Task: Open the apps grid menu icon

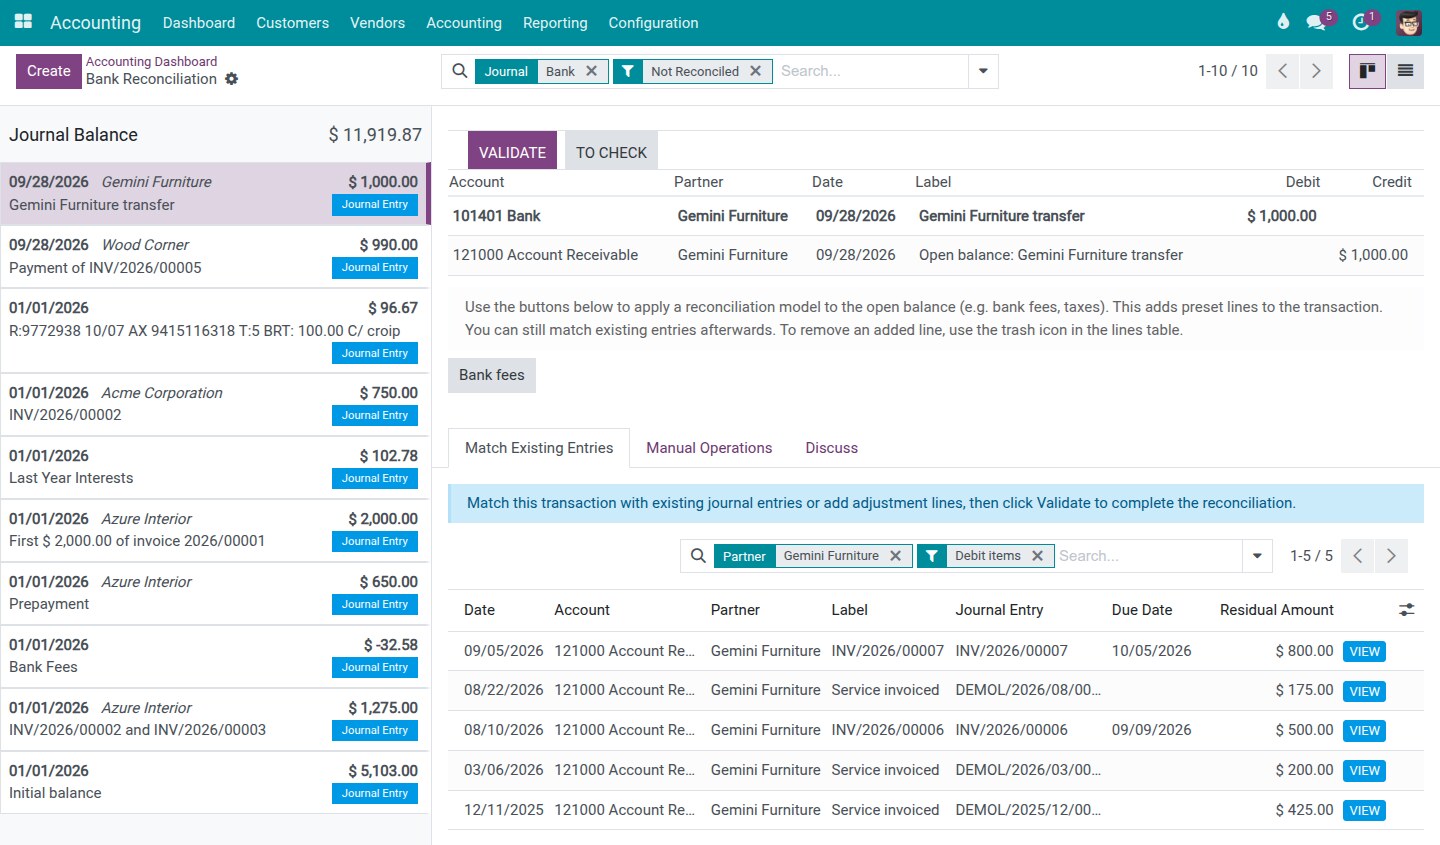Action: coord(23,22)
